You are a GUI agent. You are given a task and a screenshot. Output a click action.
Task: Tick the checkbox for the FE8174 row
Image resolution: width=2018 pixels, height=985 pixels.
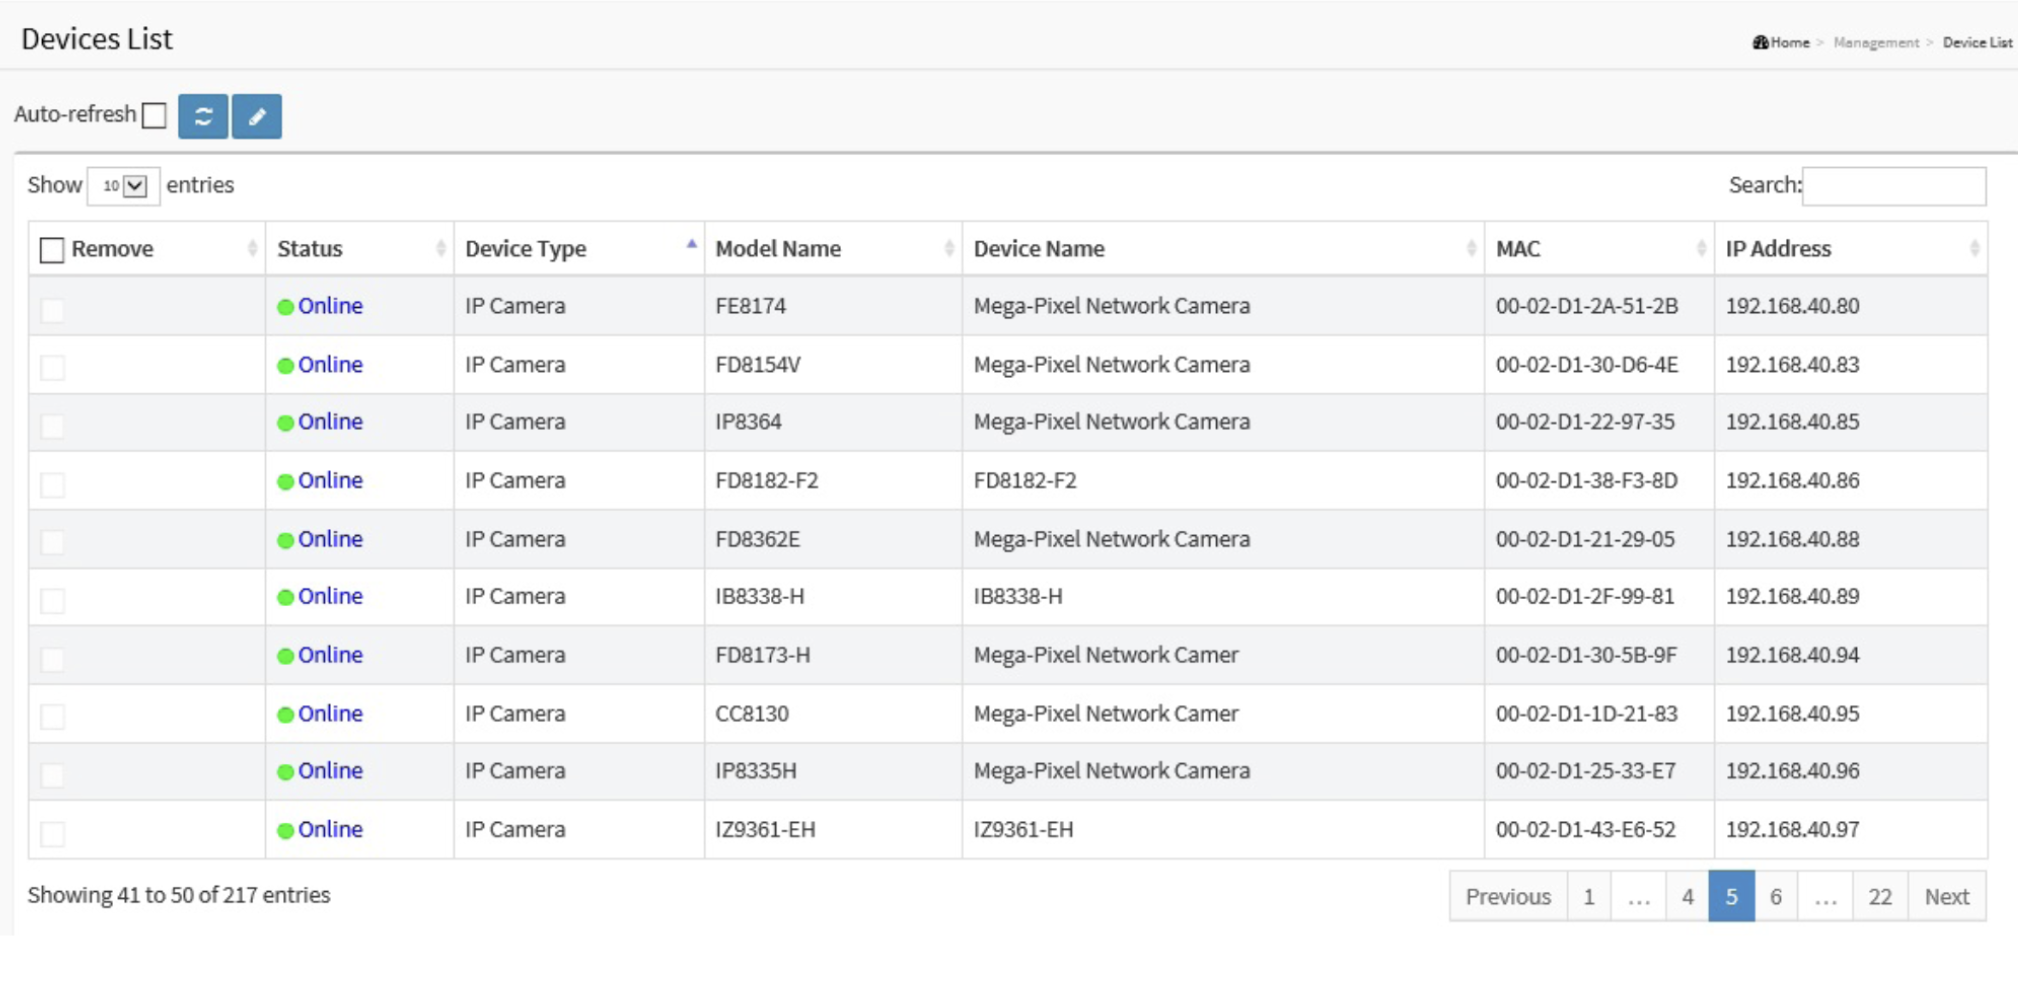52,310
